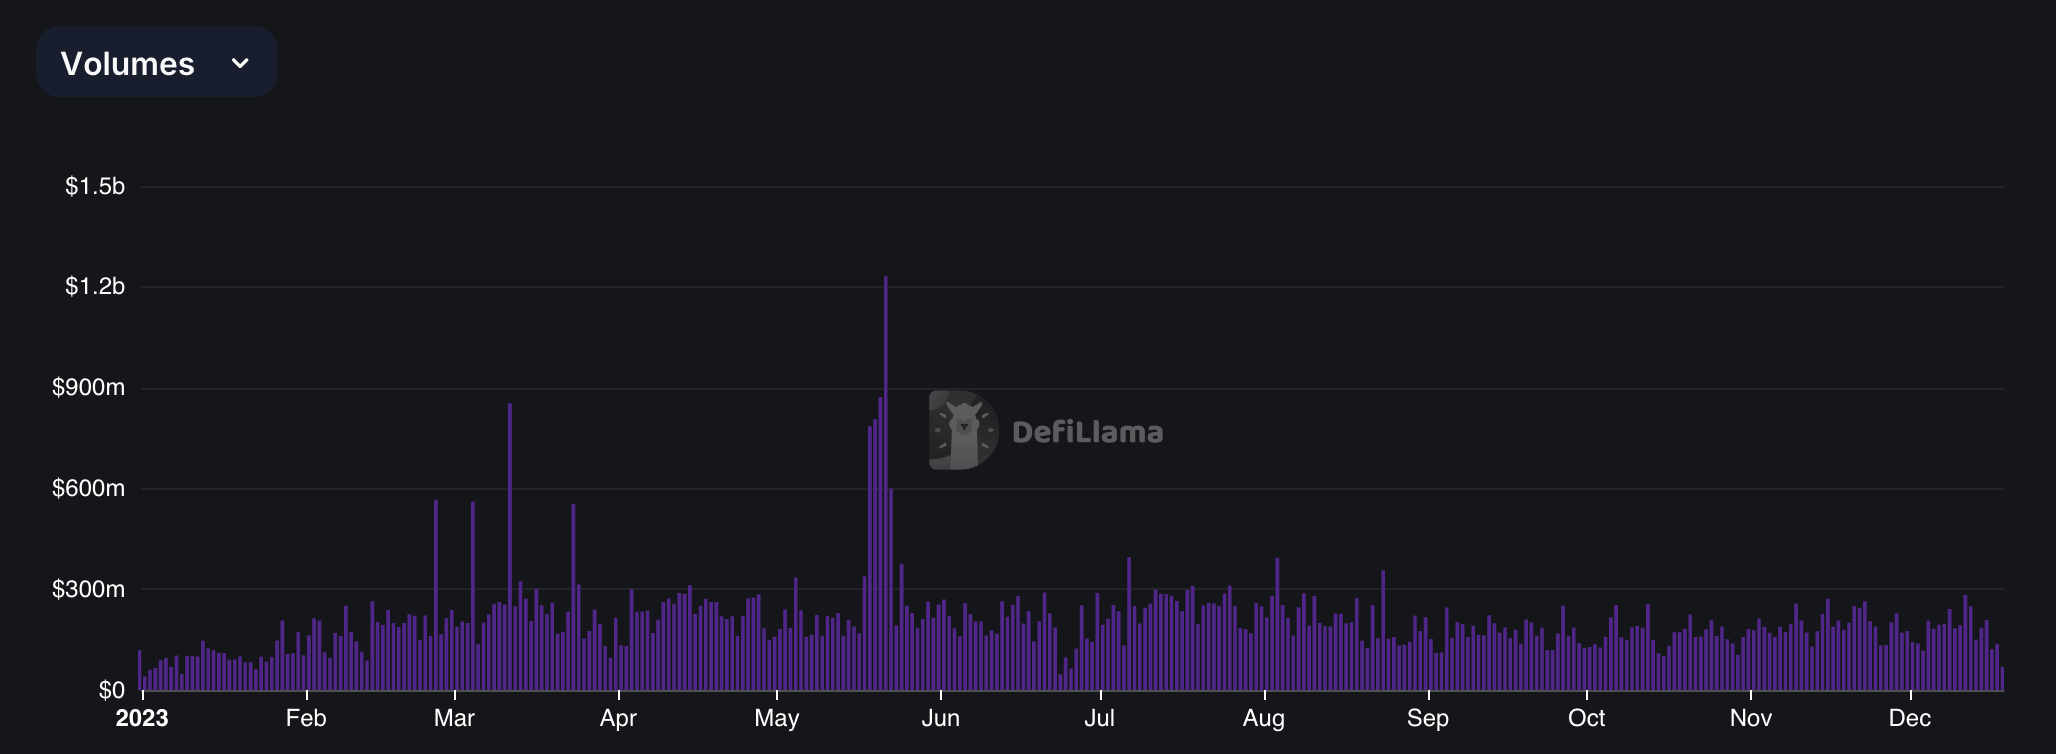Select the May label on the x-axis
2056x754 pixels.
click(x=777, y=718)
